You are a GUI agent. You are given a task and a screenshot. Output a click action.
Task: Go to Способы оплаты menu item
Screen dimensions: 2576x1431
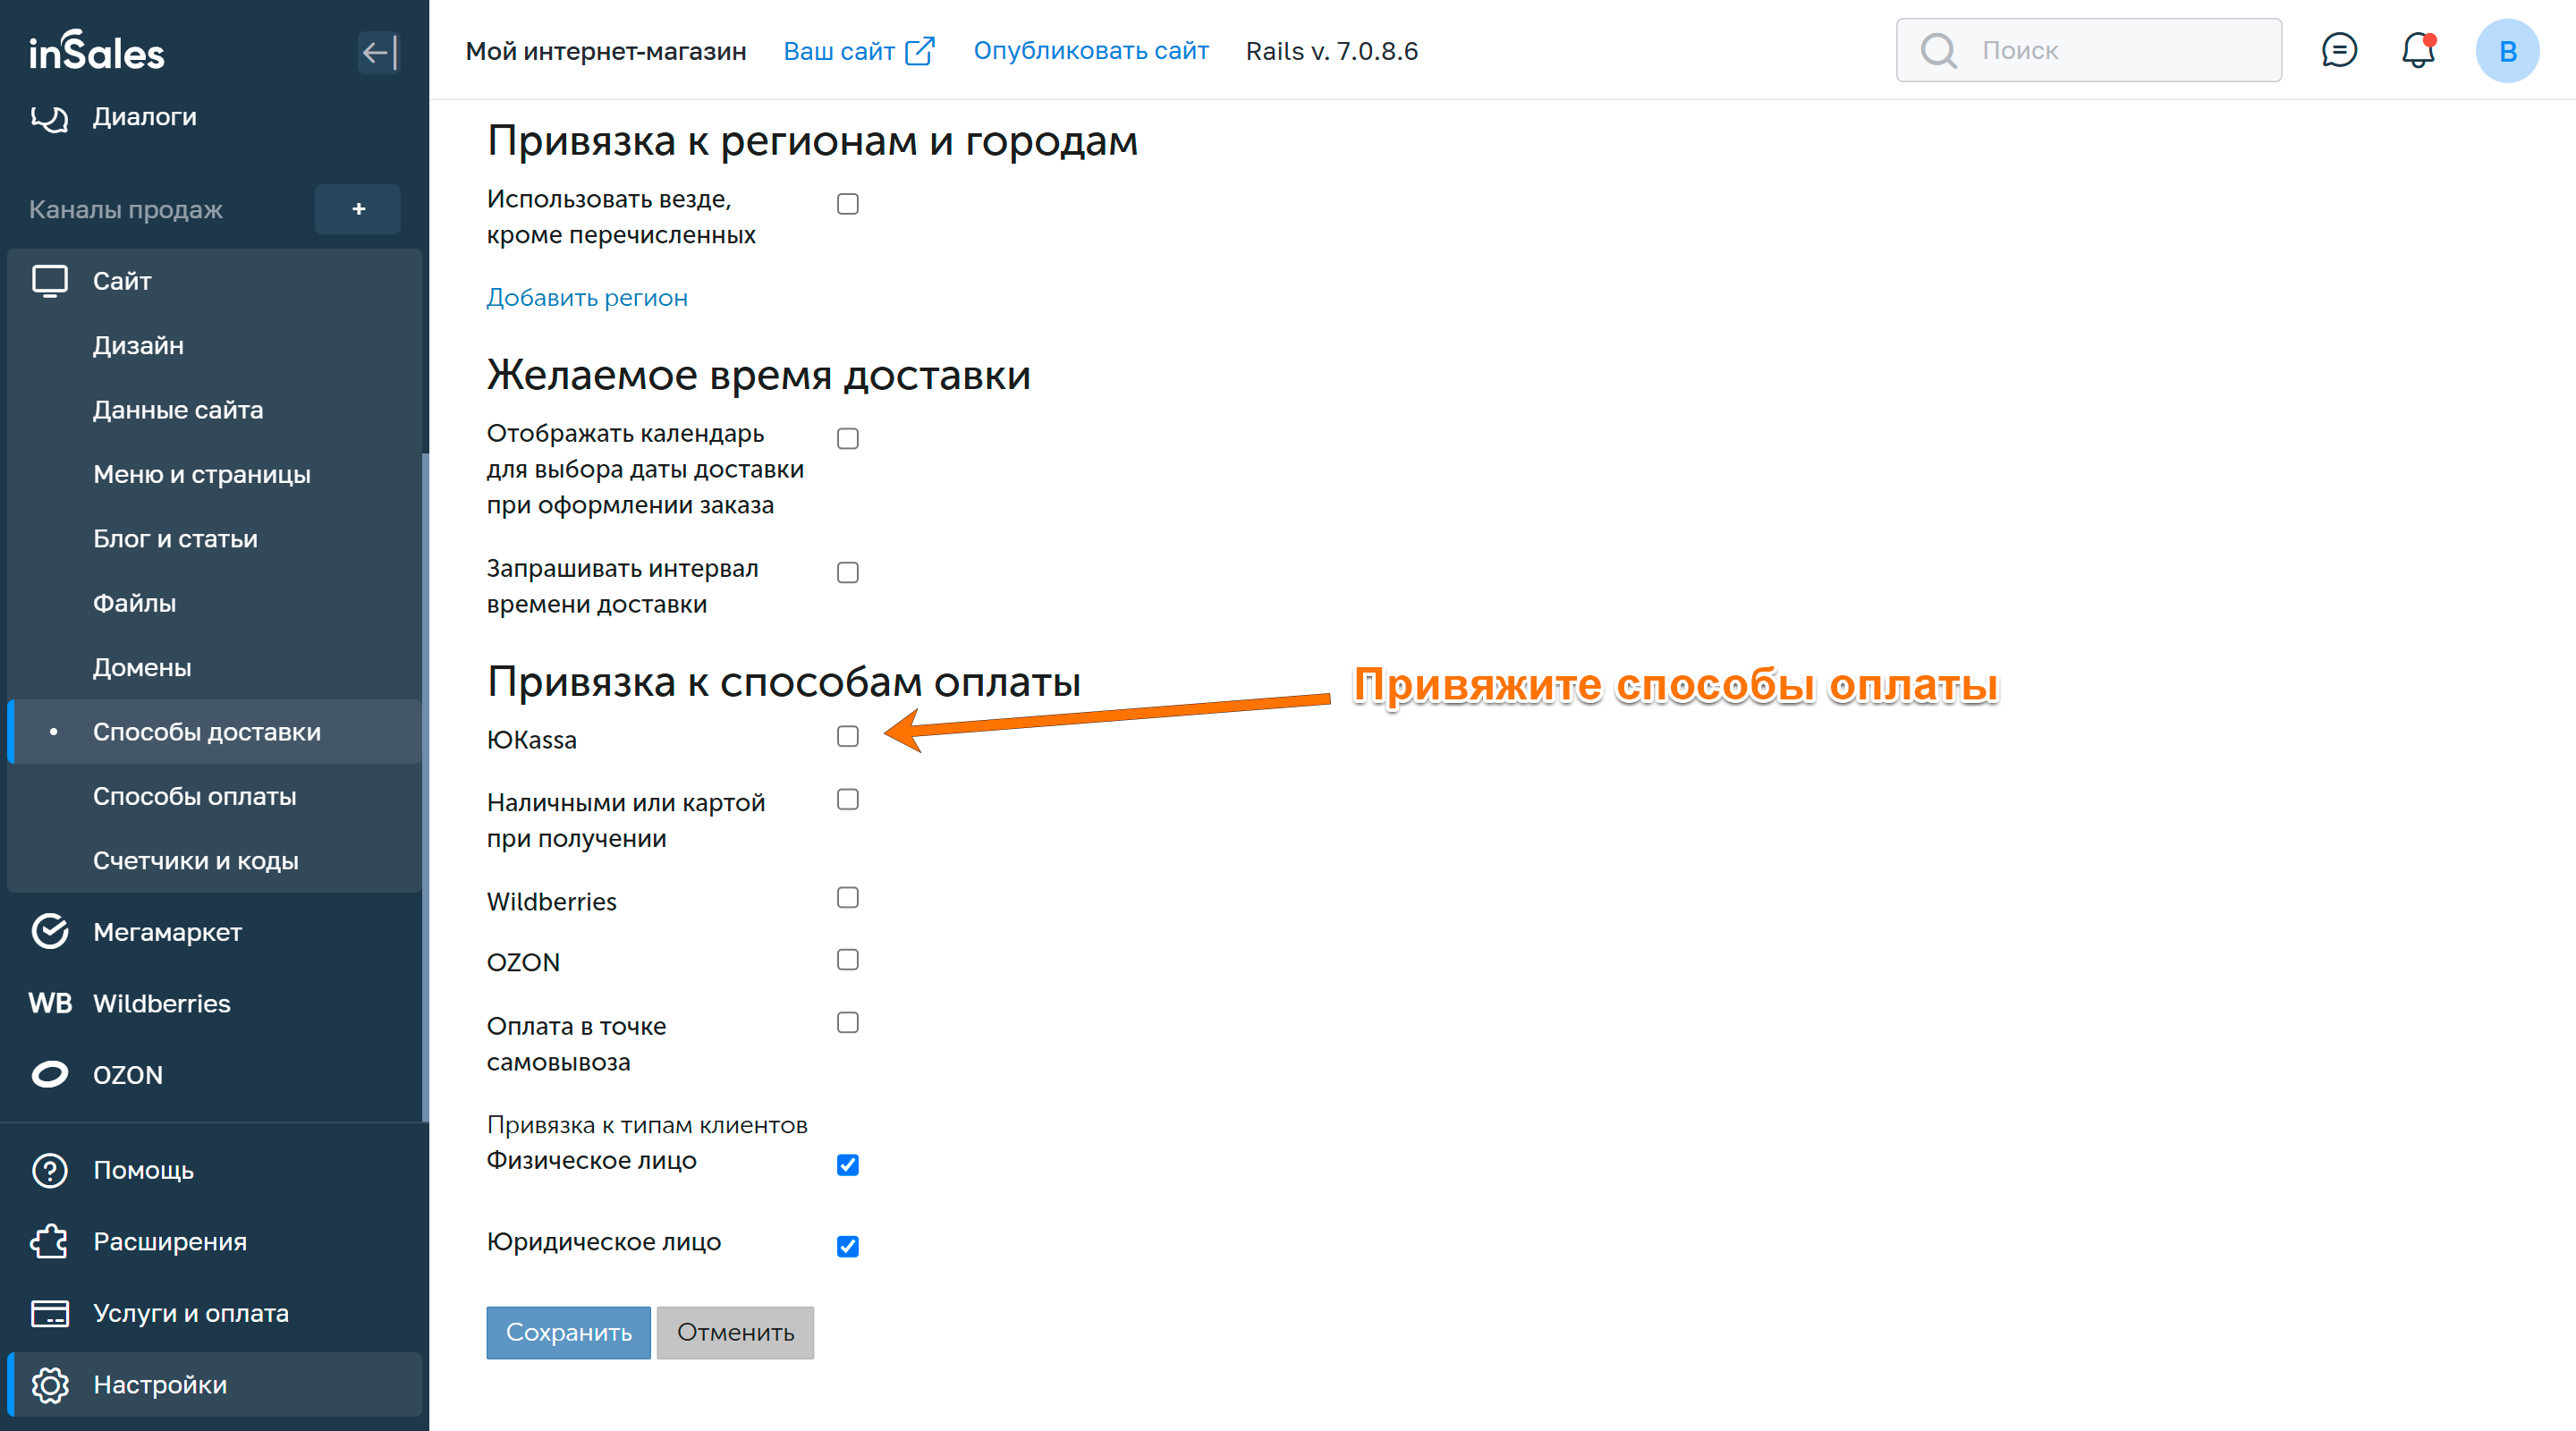point(194,796)
